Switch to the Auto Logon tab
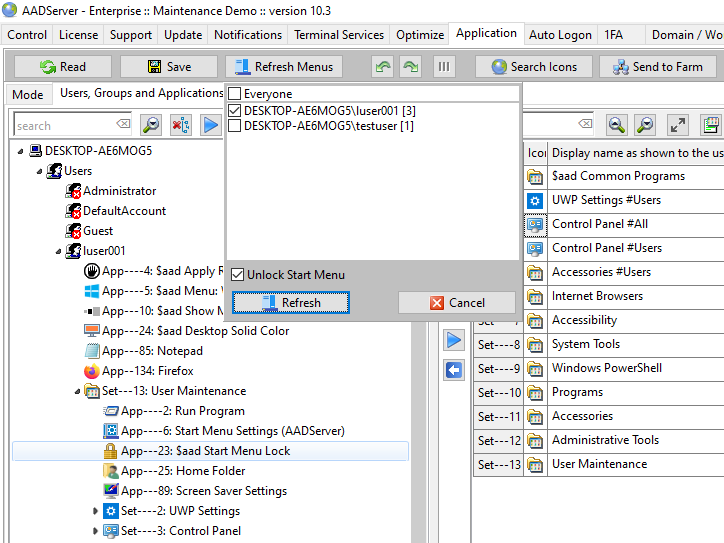 [x=559, y=35]
